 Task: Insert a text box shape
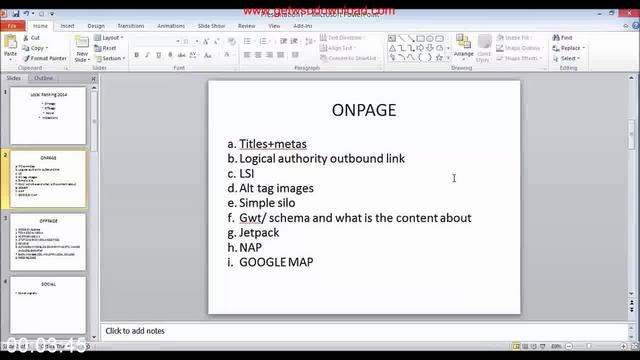(x=392, y=38)
